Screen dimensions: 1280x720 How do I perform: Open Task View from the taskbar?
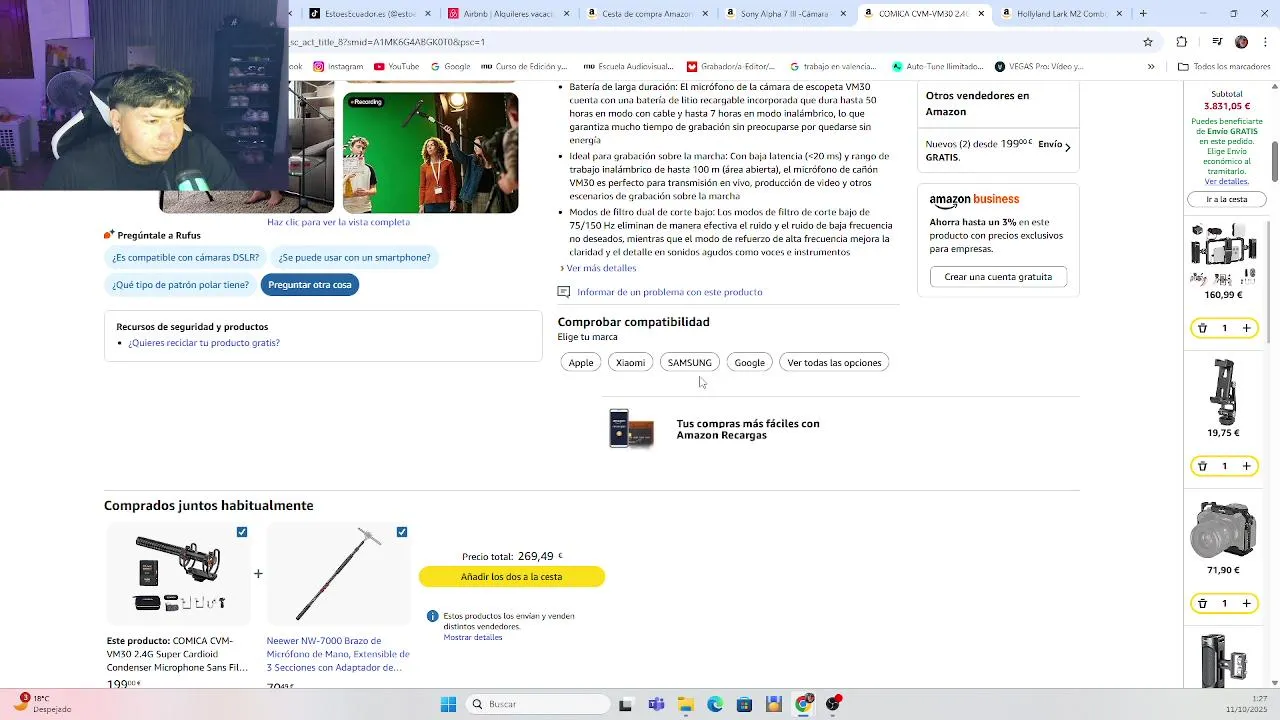coord(625,704)
